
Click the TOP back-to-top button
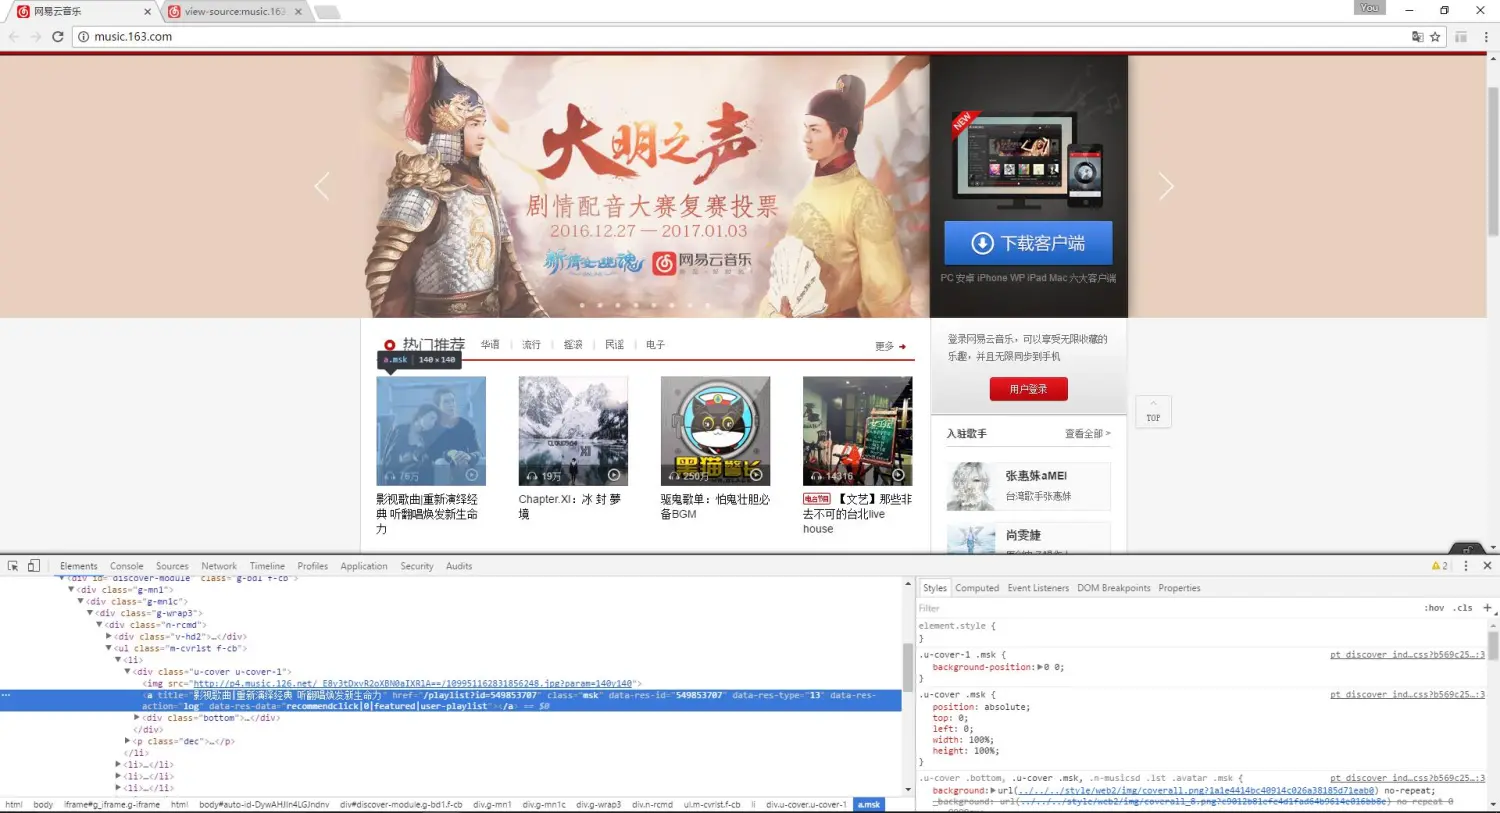coord(1153,412)
